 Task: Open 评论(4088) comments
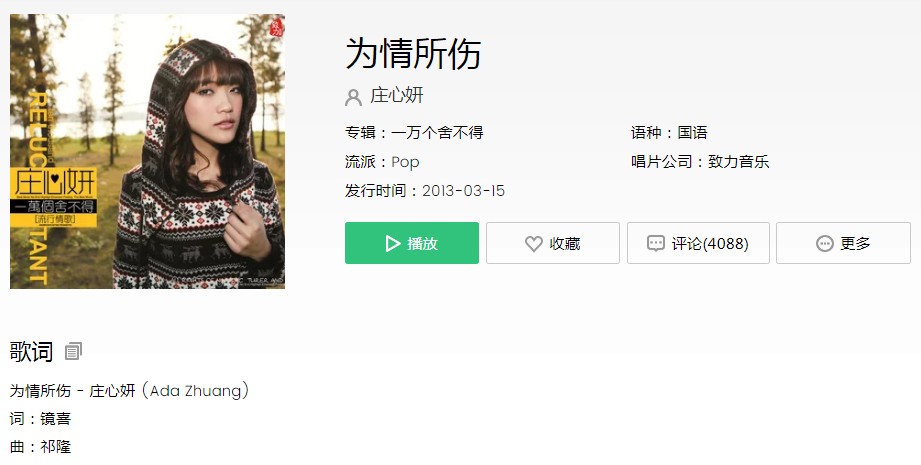pyautogui.click(x=698, y=243)
